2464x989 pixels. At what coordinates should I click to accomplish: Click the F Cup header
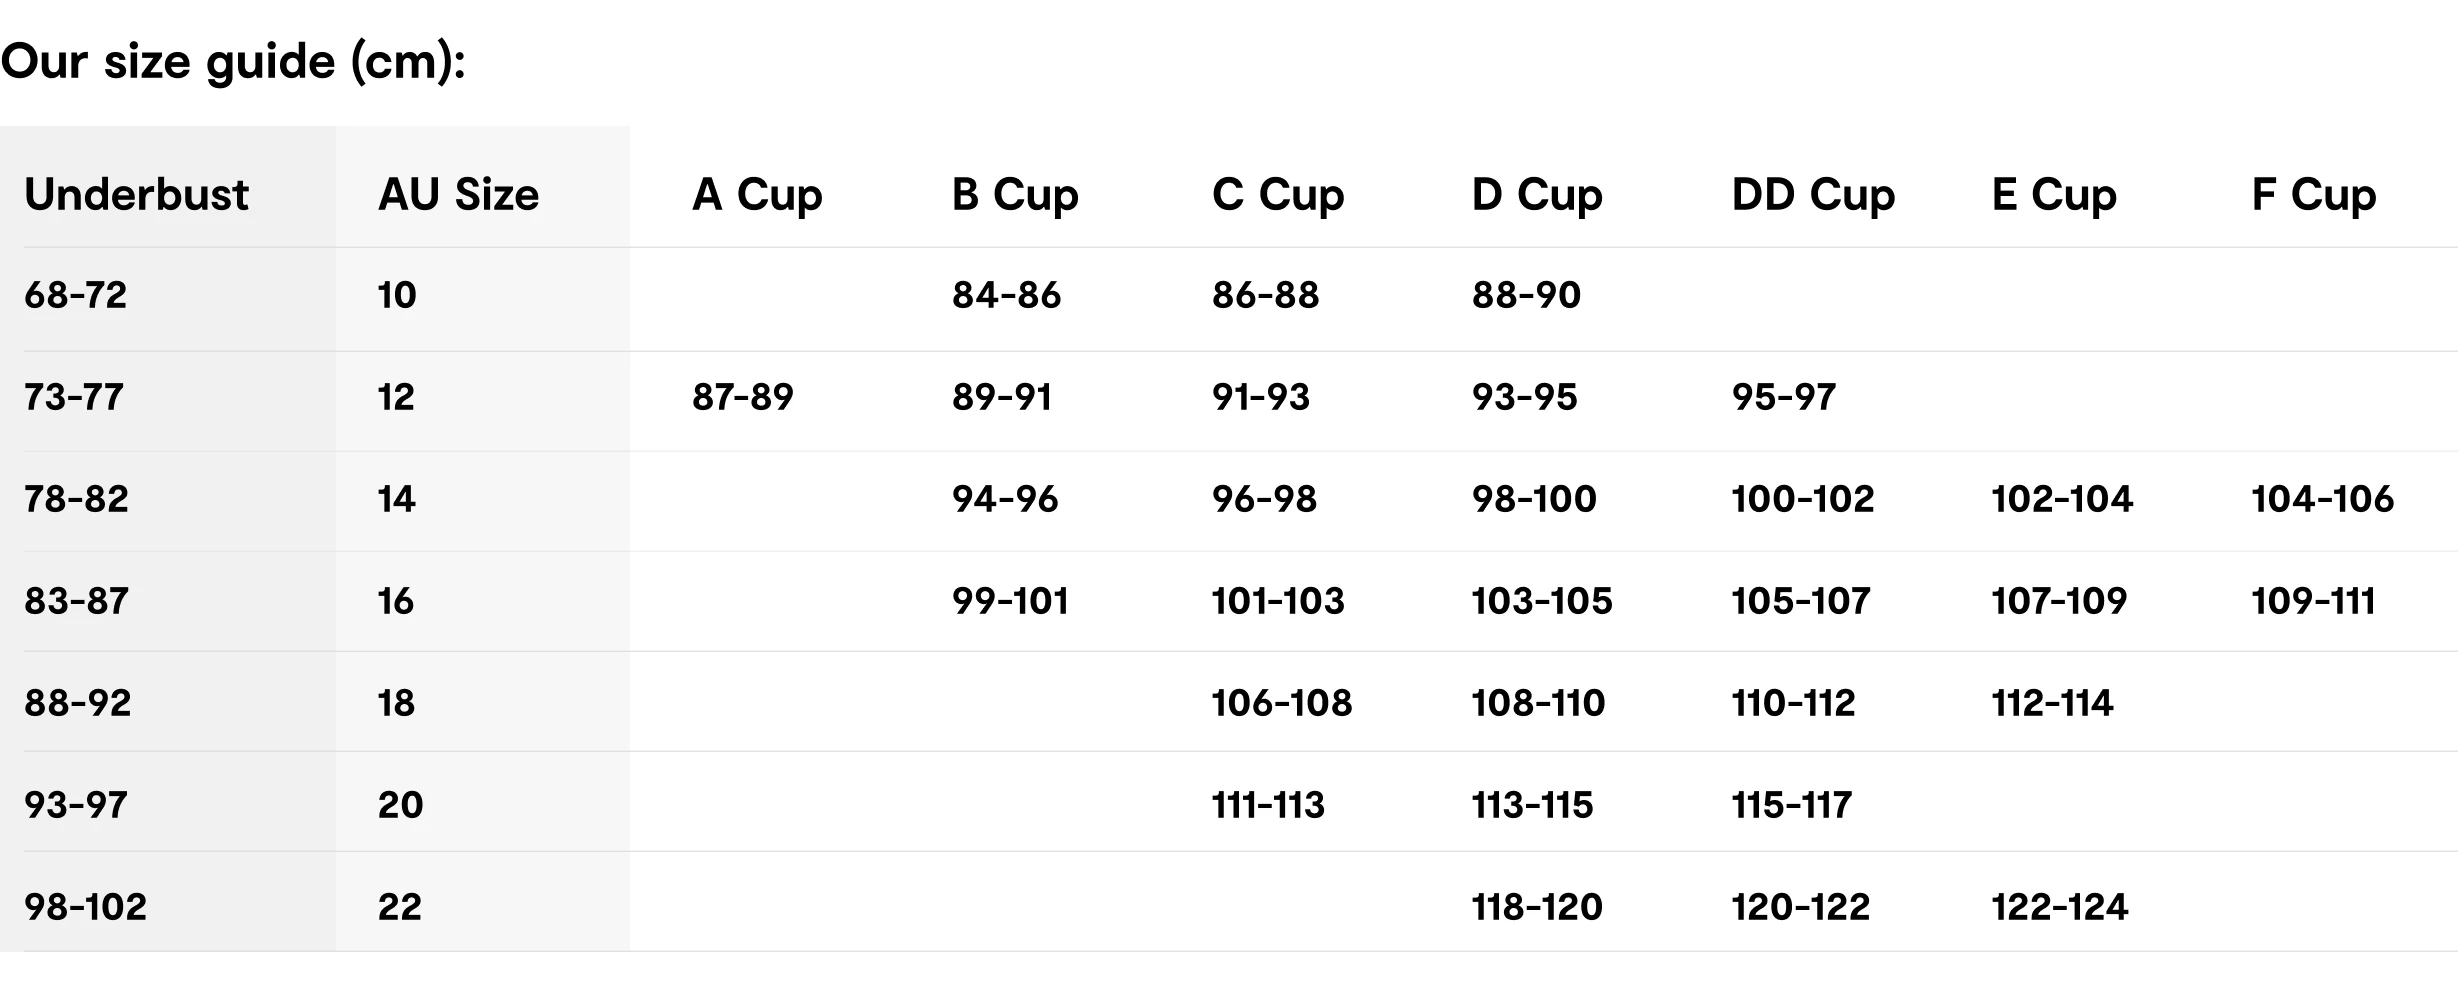pyautogui.click(x=2313, y=195)
